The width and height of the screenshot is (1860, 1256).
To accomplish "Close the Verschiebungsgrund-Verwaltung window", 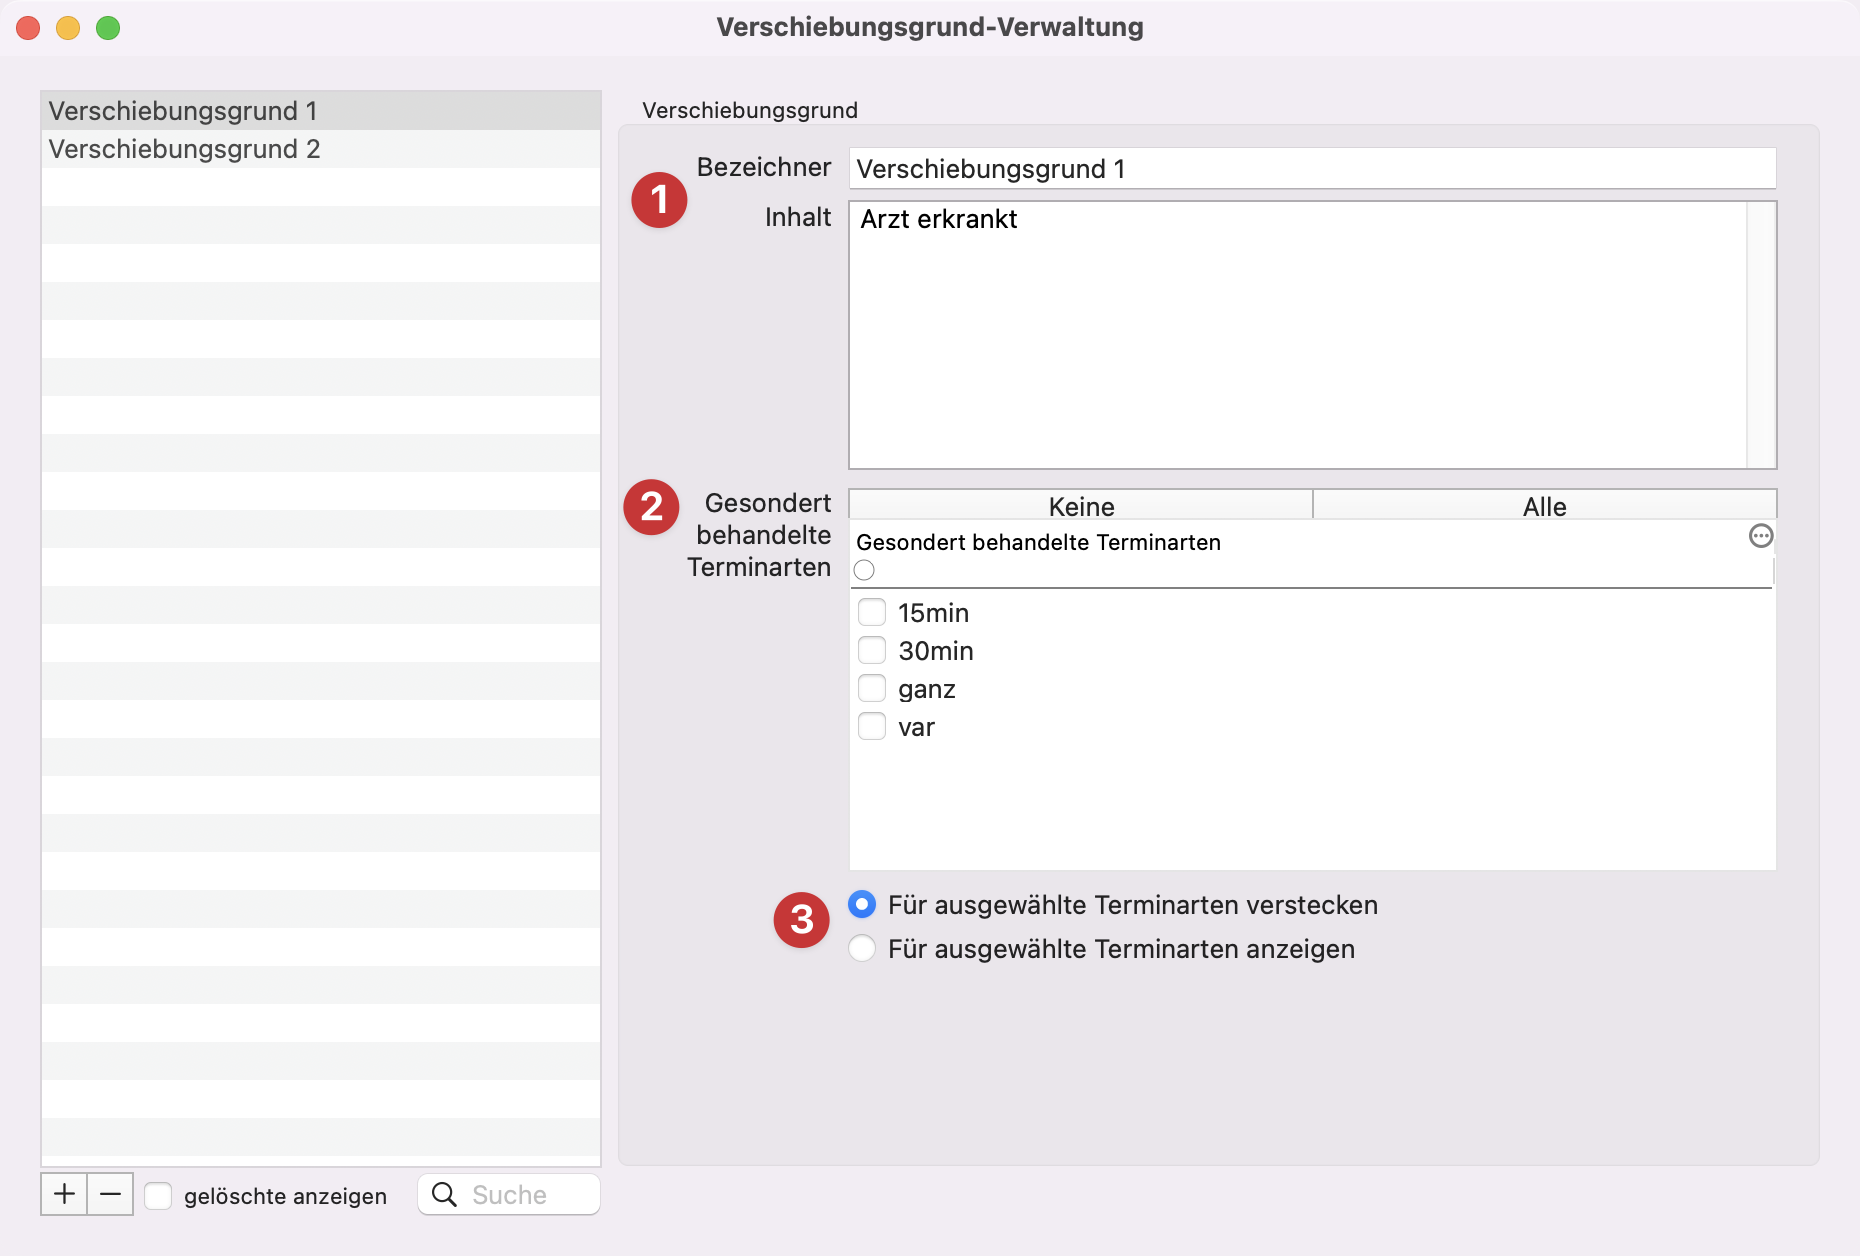I will click(x=29, y=28).
